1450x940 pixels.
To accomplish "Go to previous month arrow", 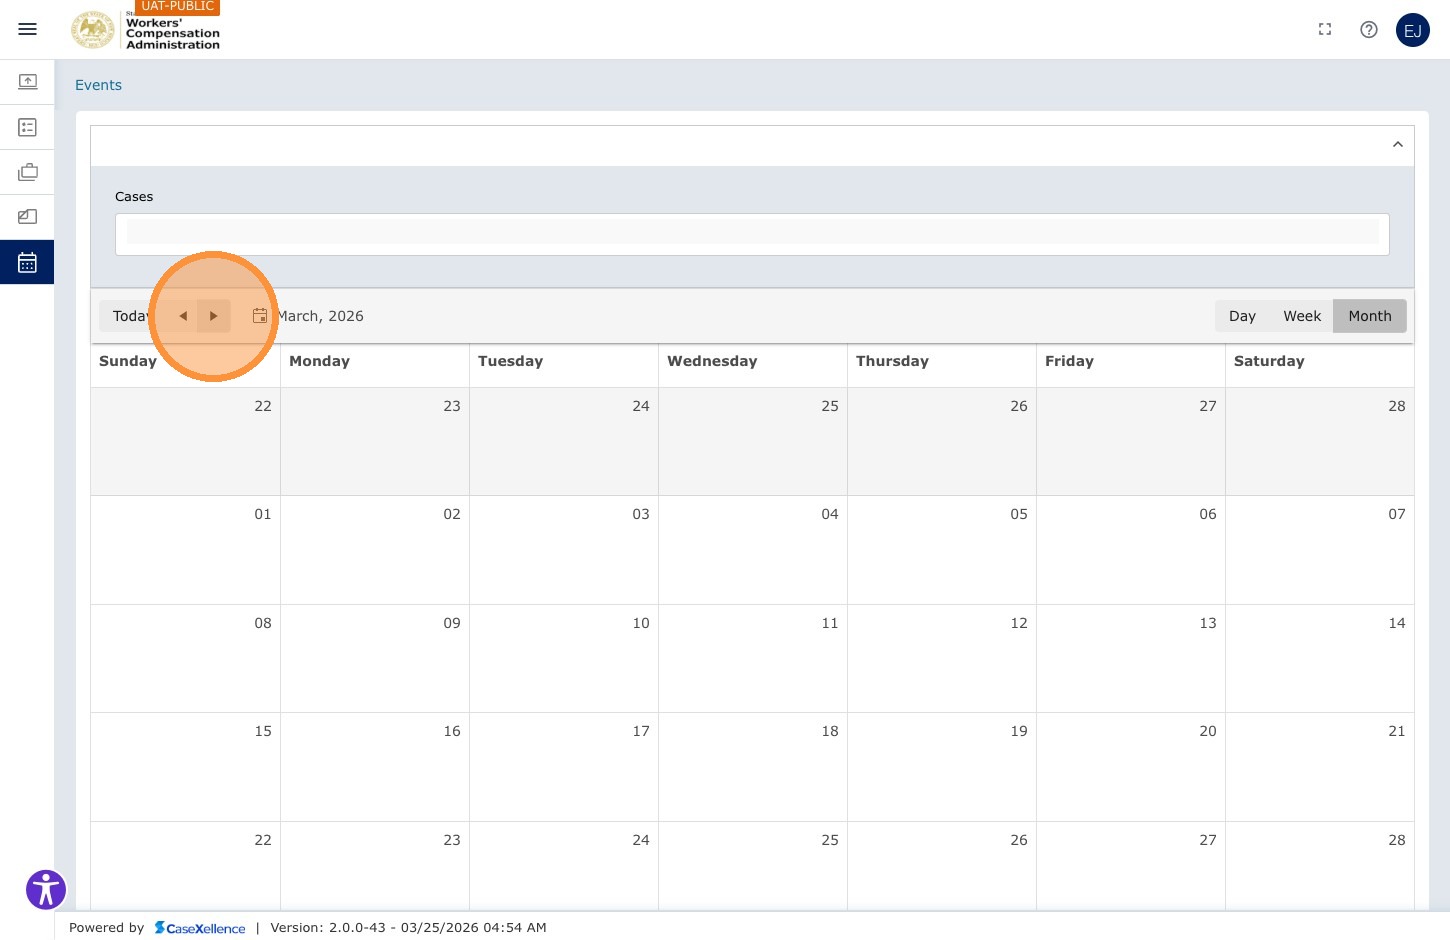I will [x=182, y=316].
